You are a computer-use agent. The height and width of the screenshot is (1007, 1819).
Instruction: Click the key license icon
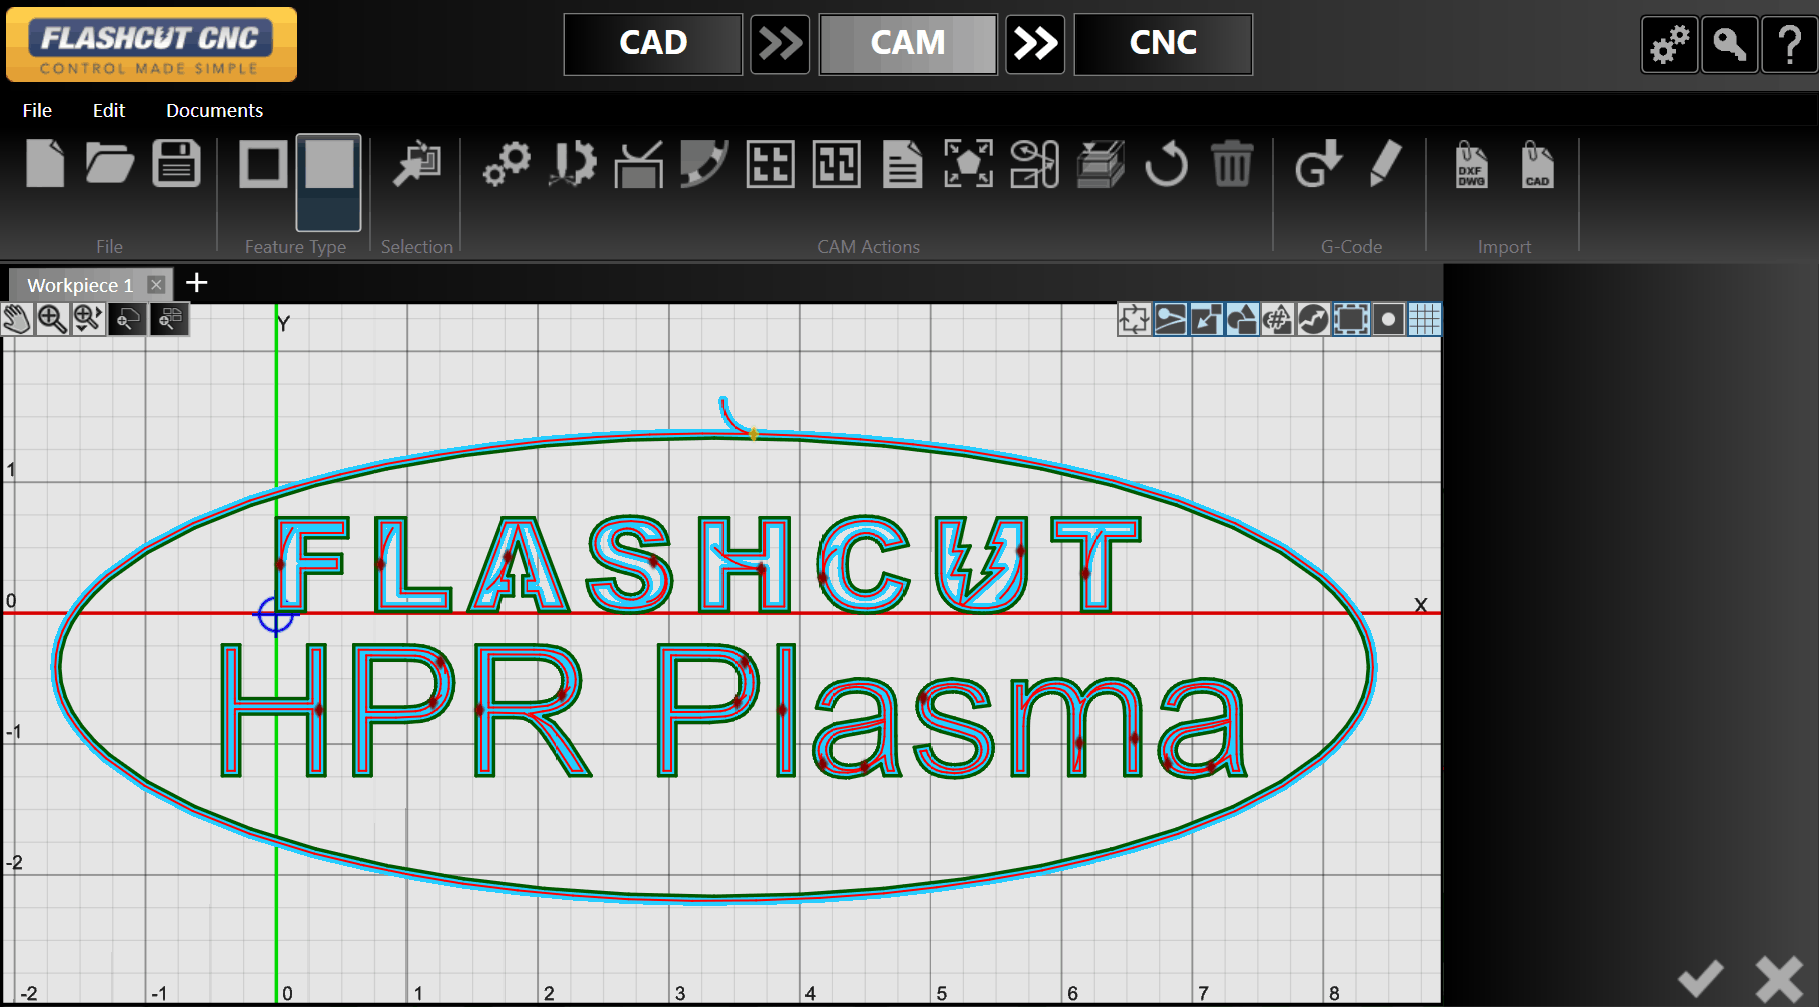click(x=1729, y=45)
